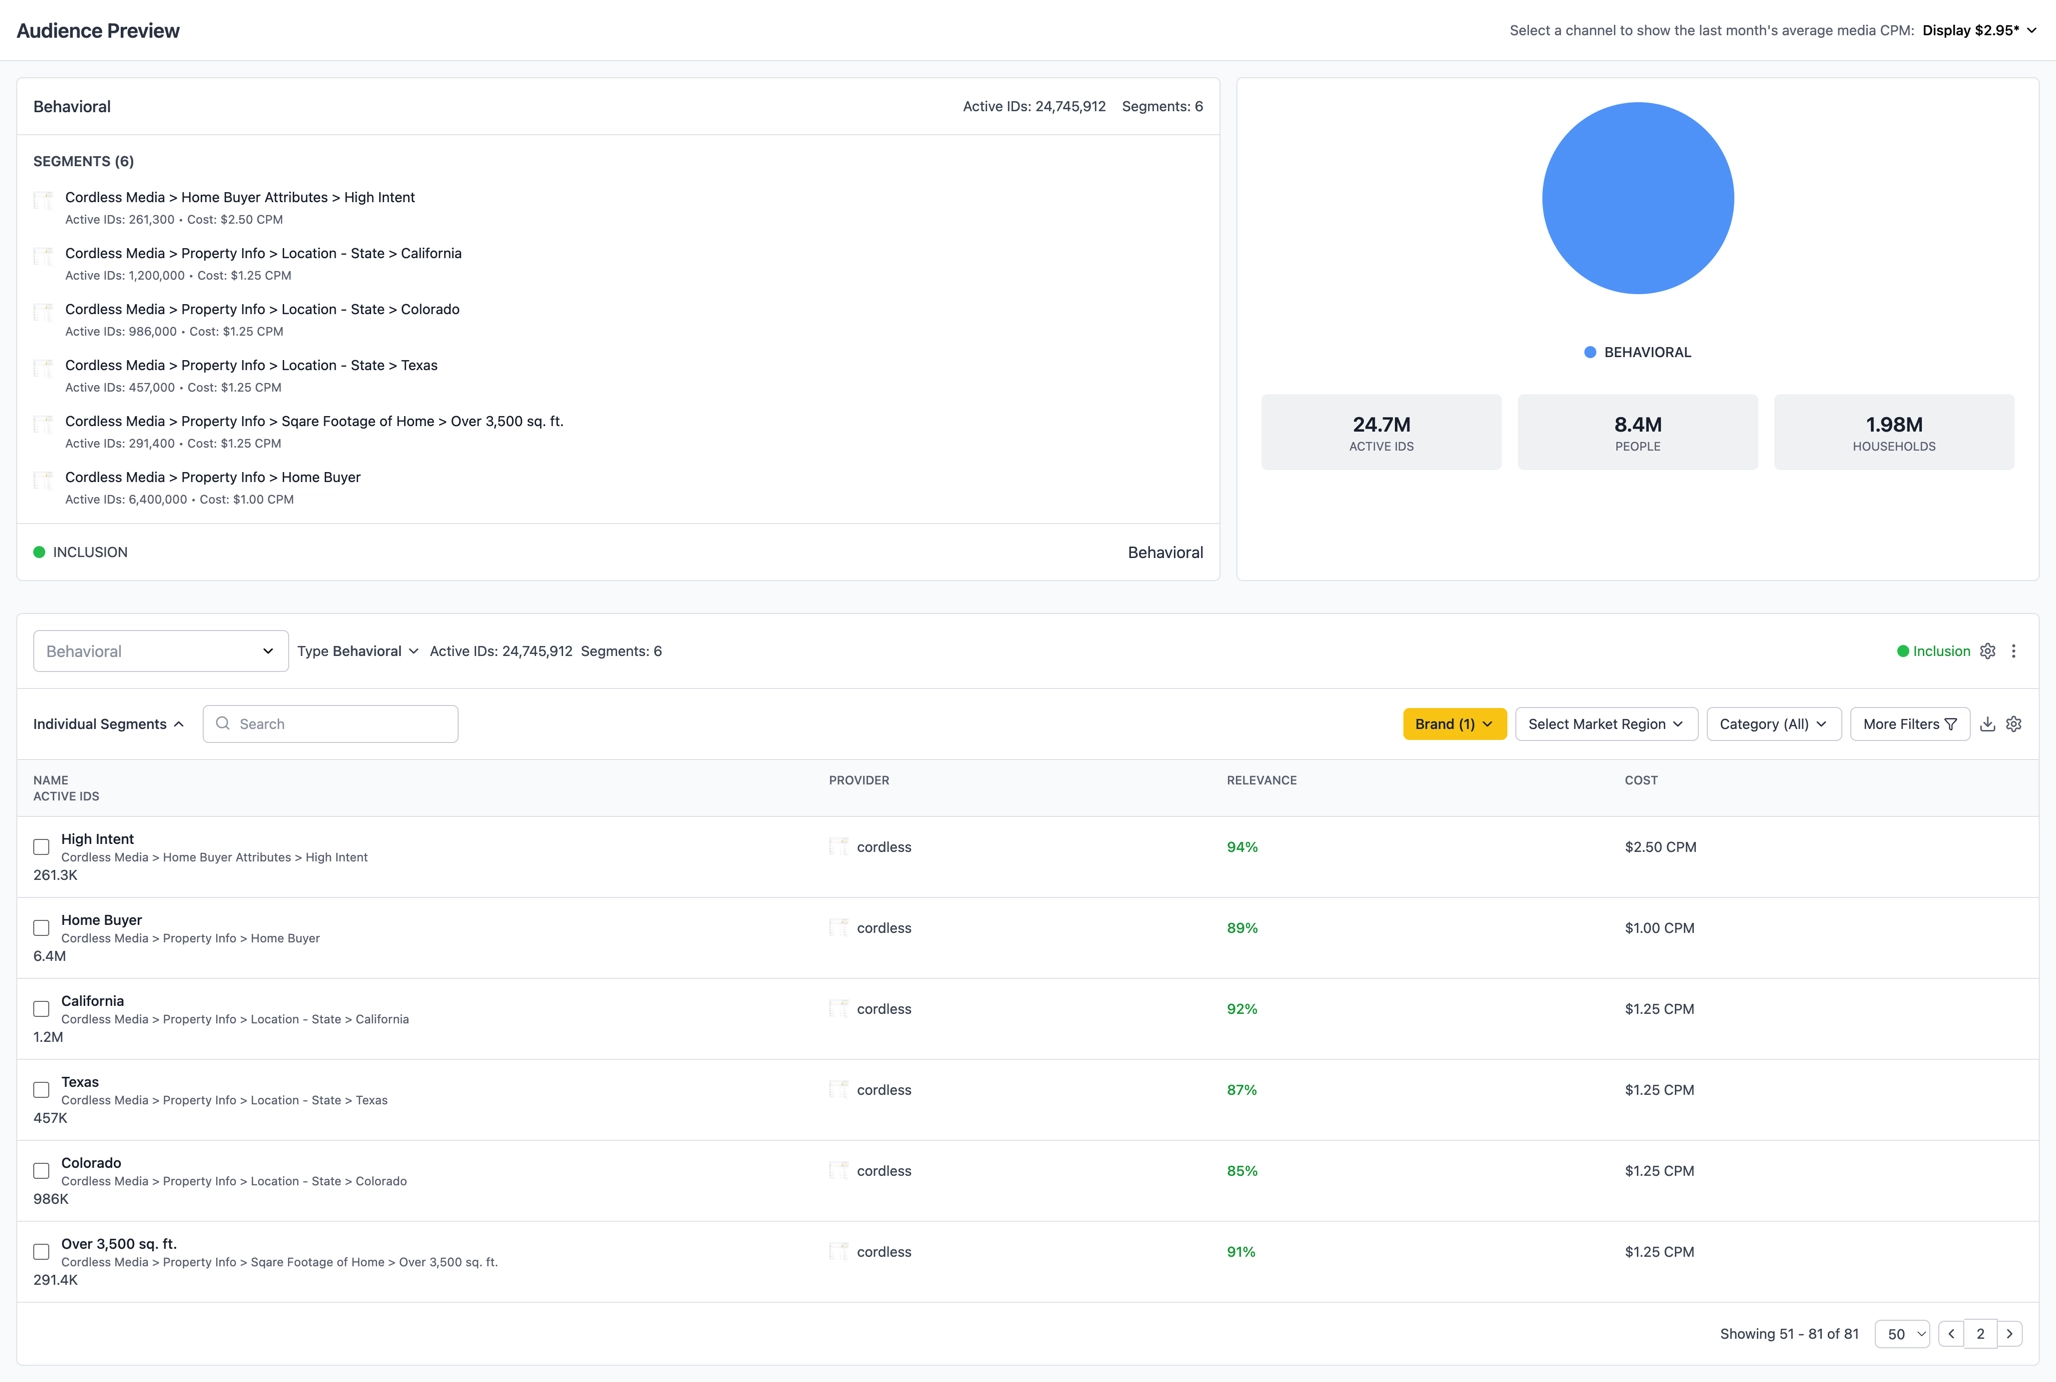This screenshot has height=1382, width=2056.
Task: Click the Home Buyer segment name
Action: tap(101, 920)
